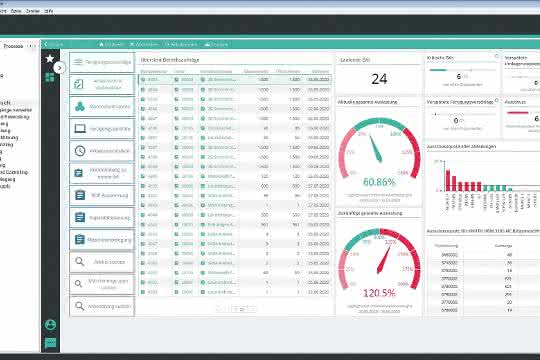
Task: Open the chat speech bubble icon
Action: click(x=50, y=343)
